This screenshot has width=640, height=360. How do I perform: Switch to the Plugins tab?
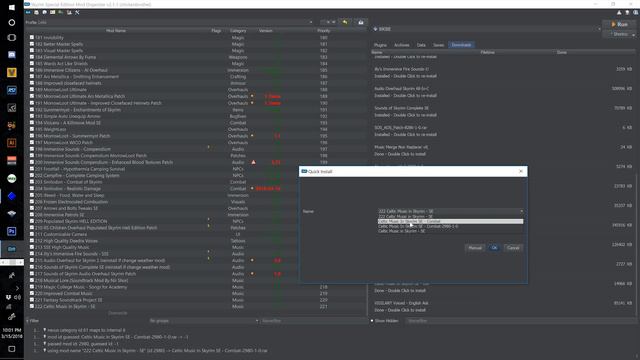point(380,45)
